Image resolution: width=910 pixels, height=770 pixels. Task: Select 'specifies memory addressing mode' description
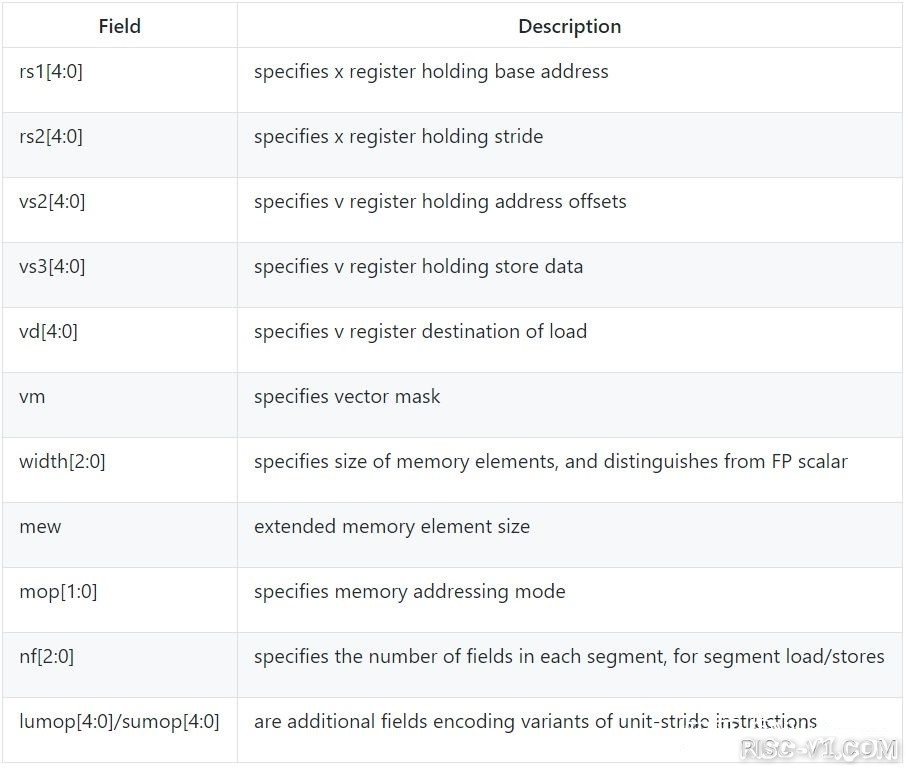[x=410, y=591]
